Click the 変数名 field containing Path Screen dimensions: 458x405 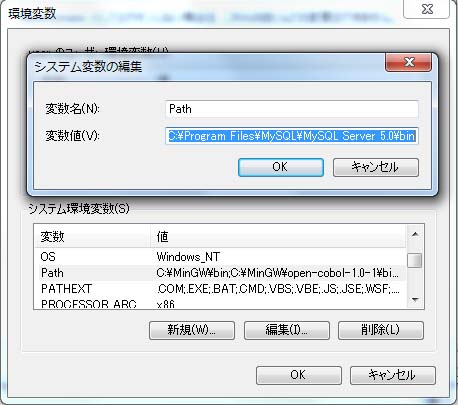point(292,109)
